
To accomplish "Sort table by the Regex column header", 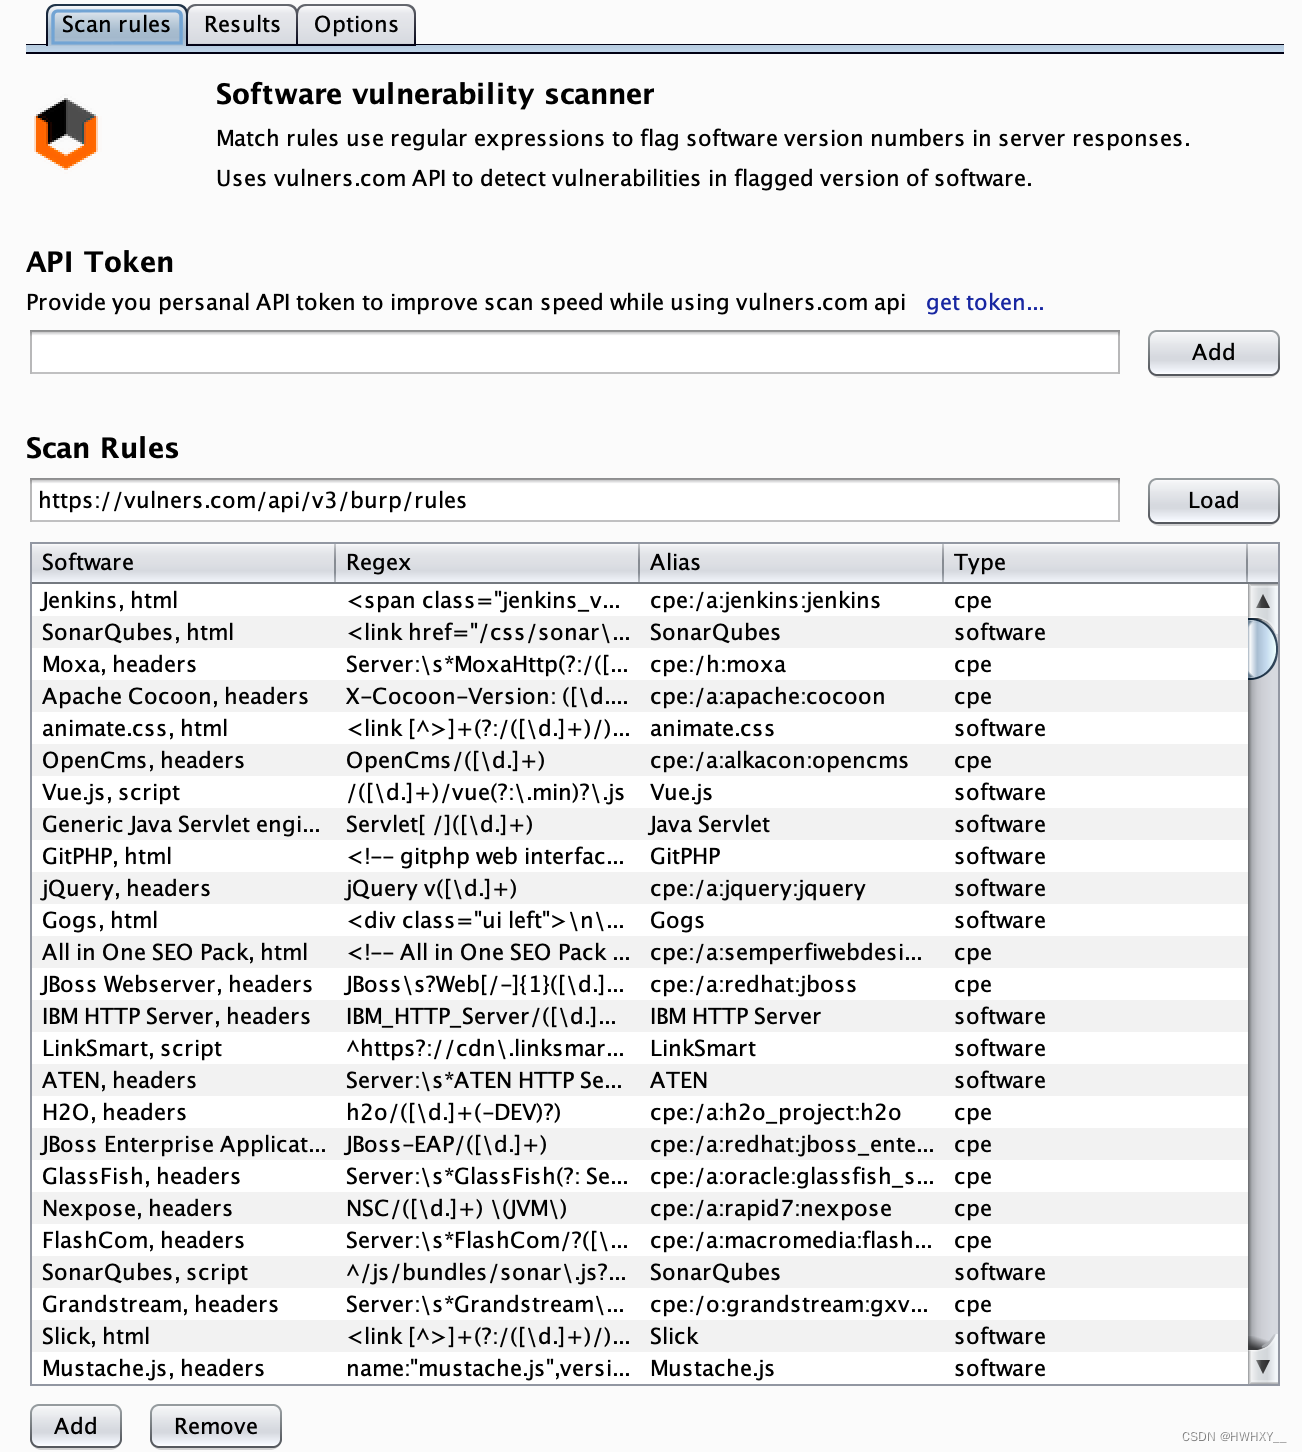I will point(487,562).
